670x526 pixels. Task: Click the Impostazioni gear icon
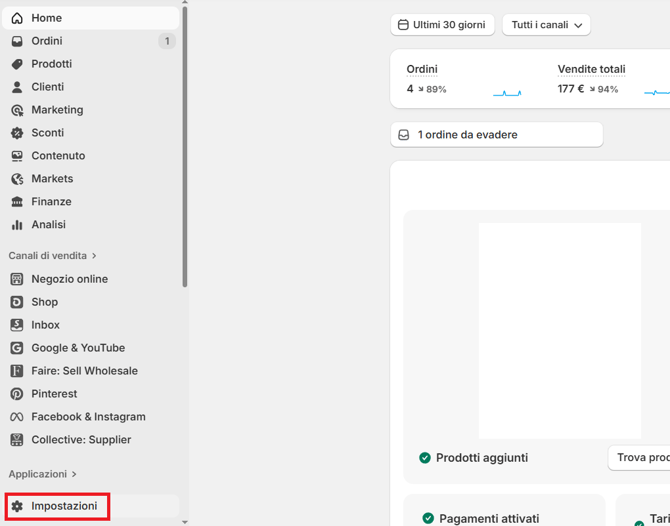coord(17,506)
